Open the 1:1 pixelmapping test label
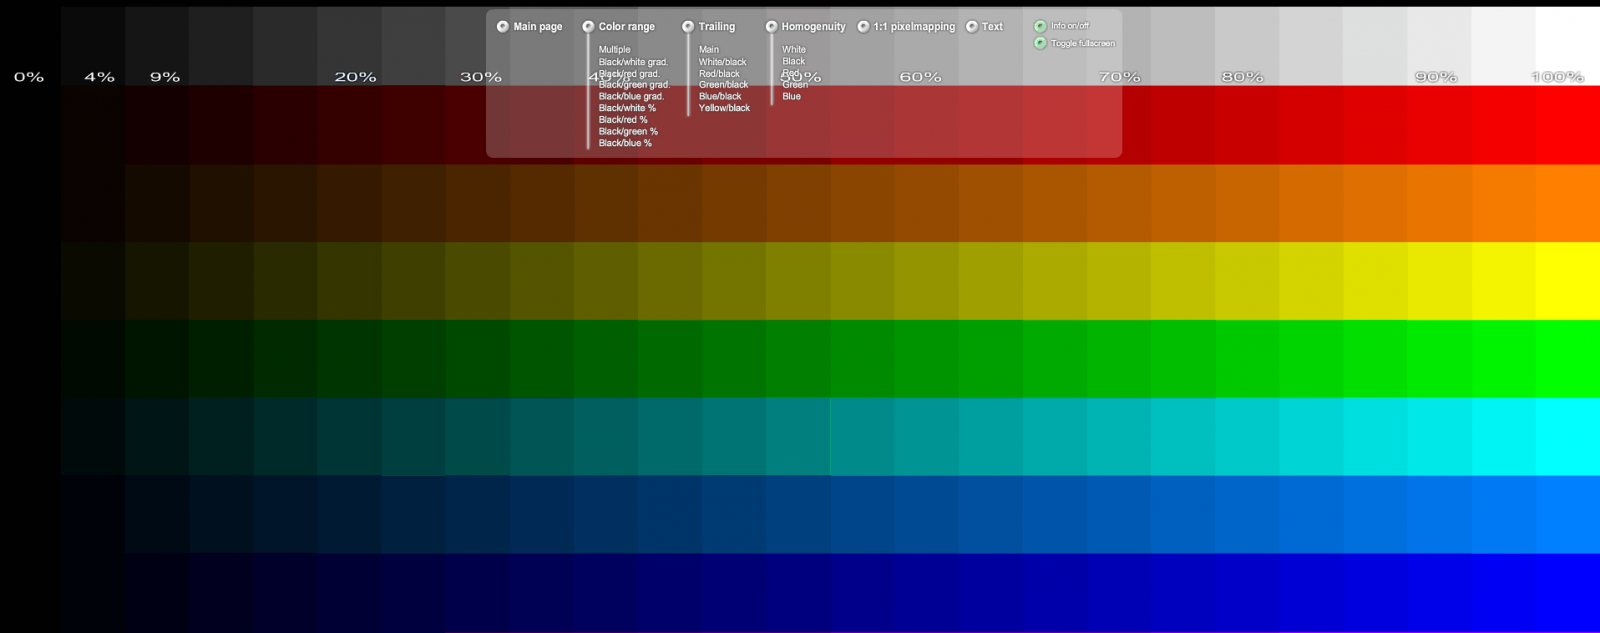The width and height of the screenshot is (1600, 633). pos(914,27)
